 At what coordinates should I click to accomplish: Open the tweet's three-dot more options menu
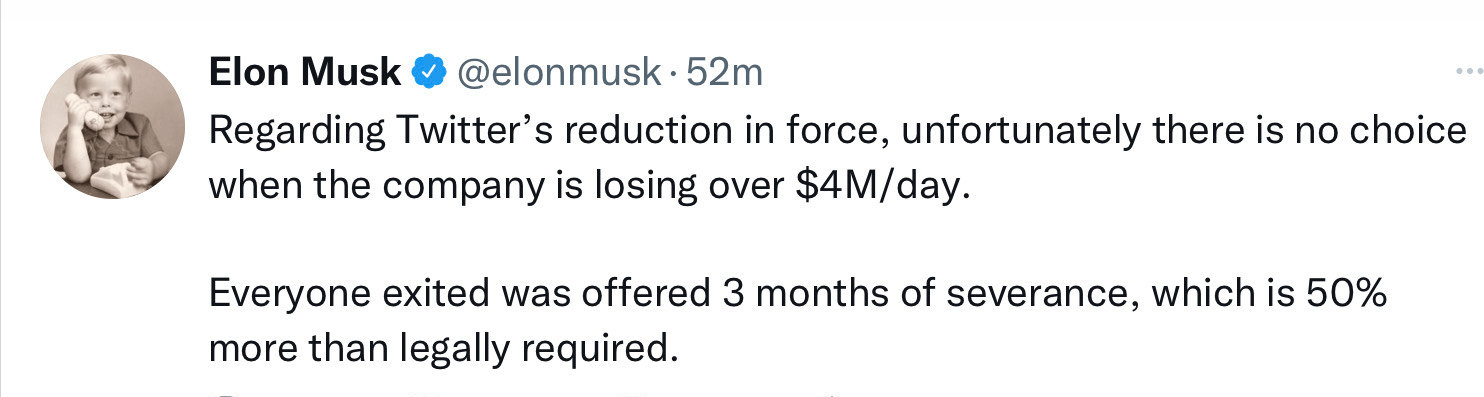pyautogui.click(x=1470, y=72)
